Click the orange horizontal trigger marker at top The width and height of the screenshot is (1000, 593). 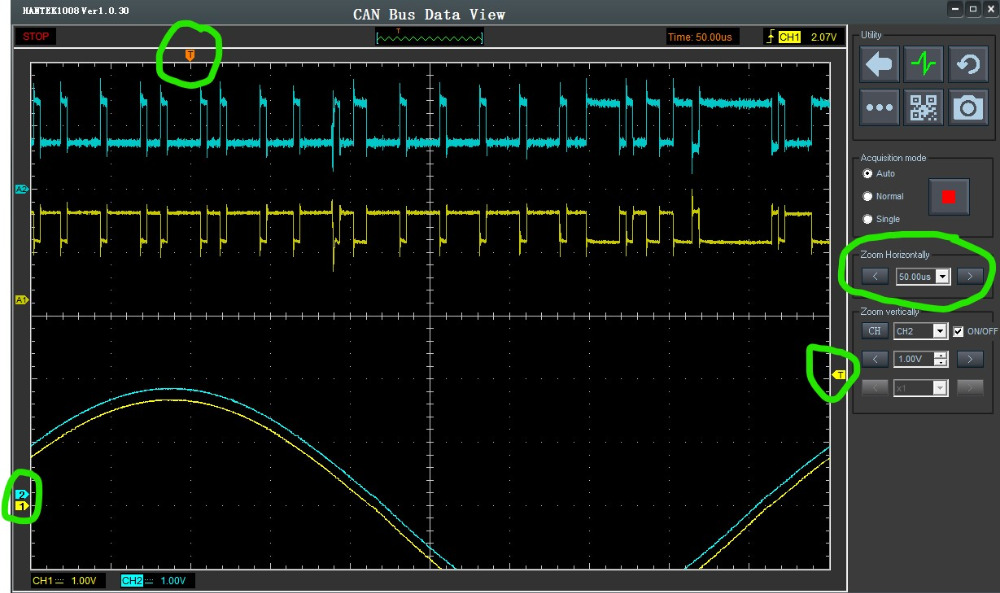(190, 54)
